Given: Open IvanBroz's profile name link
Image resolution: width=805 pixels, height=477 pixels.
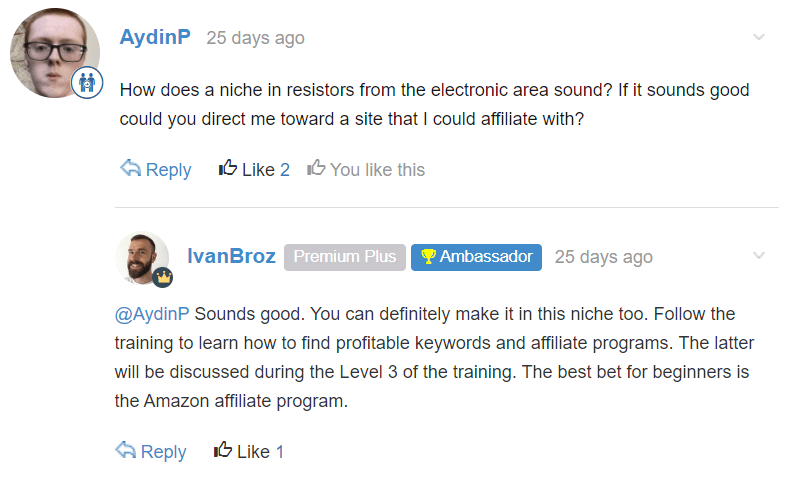Looking at the screenshot, I should point(231,256).
